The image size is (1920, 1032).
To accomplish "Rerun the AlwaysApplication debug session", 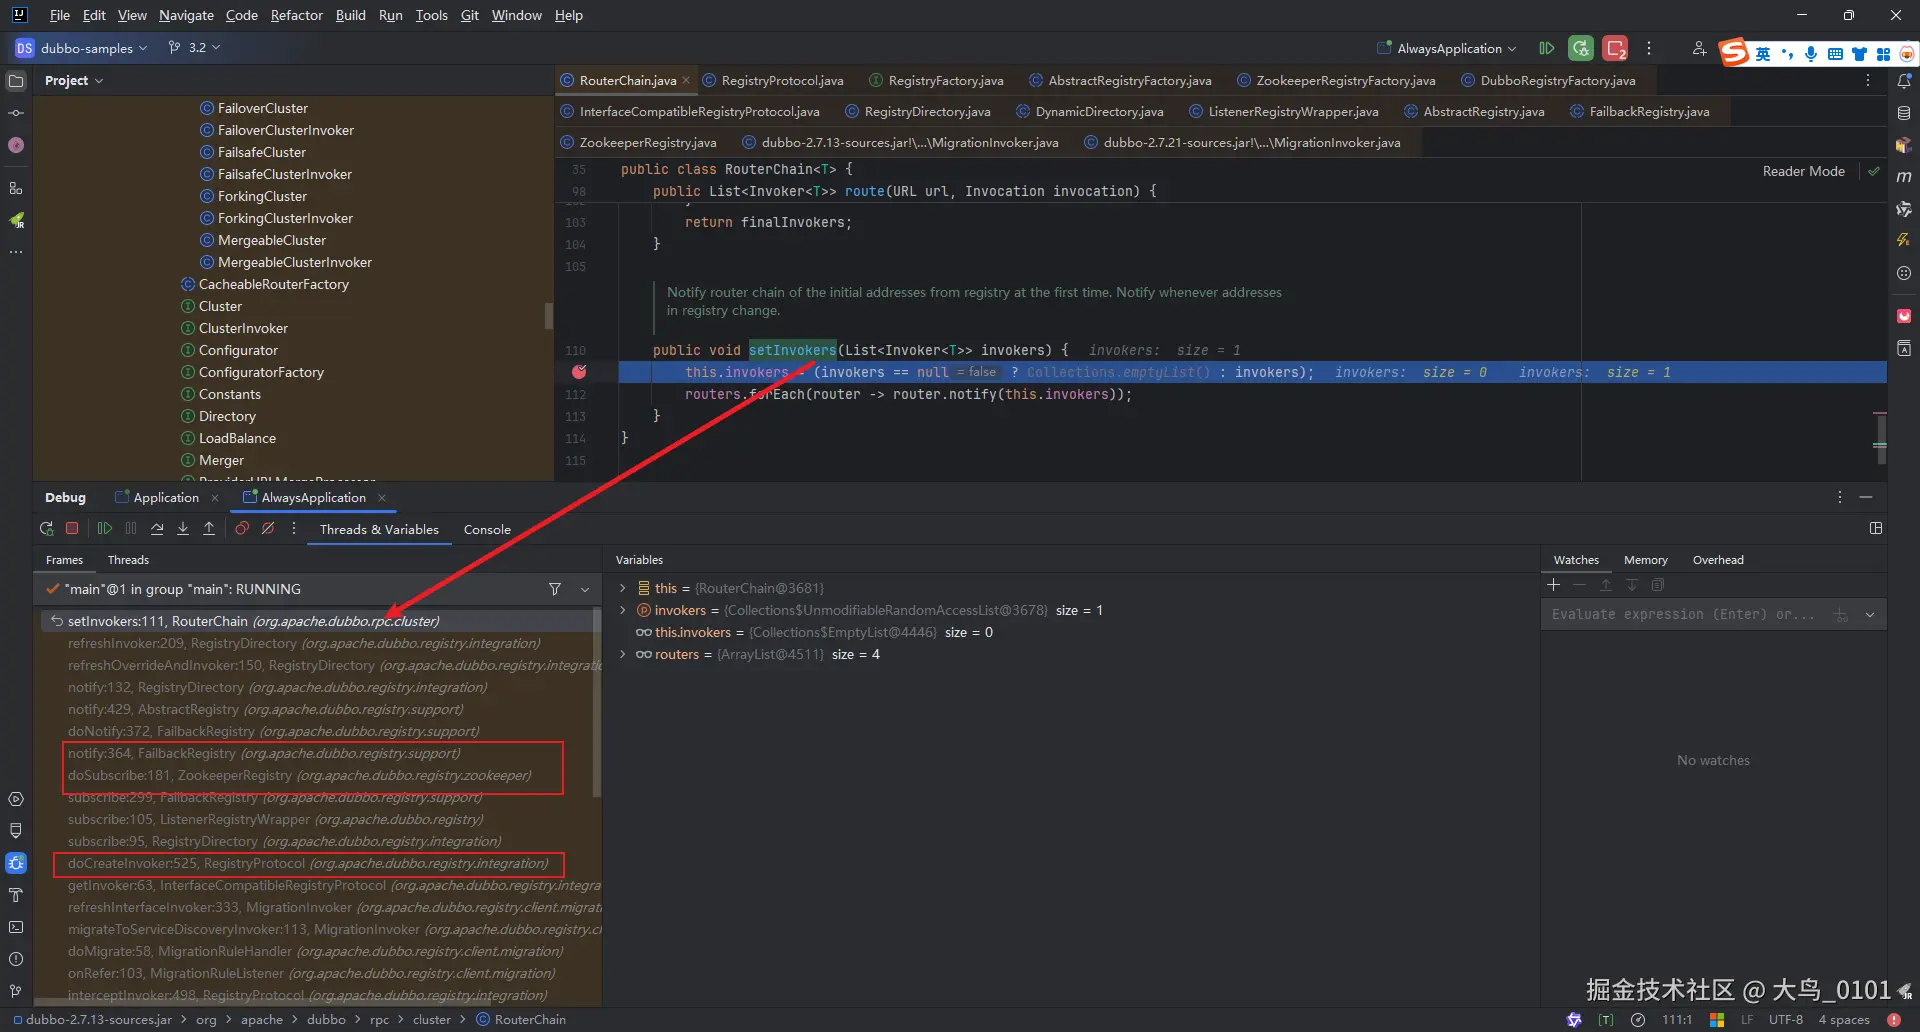I will pyautogui.click(x=46, y=529).
